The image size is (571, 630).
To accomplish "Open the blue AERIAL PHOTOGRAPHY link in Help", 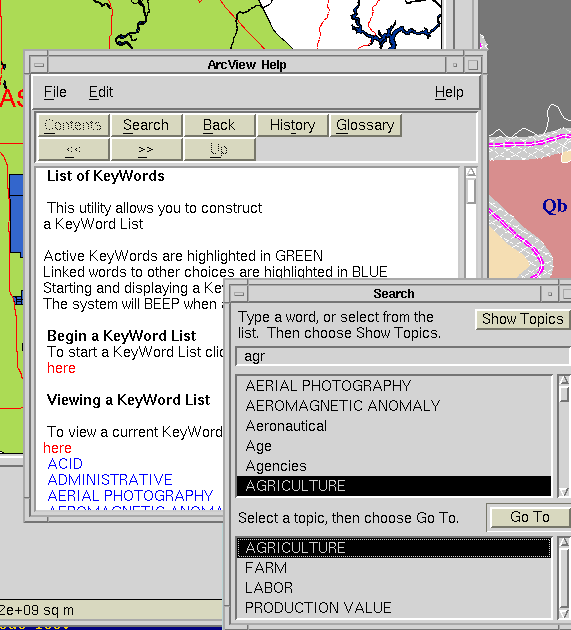I will tap(130, 496).
